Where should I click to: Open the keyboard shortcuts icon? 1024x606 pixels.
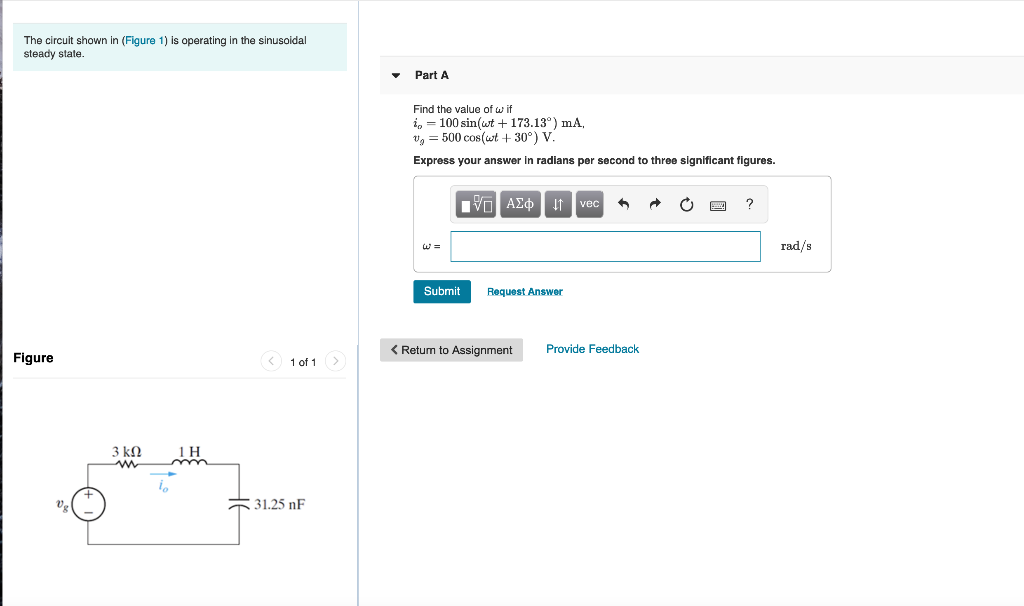[719, 203]
